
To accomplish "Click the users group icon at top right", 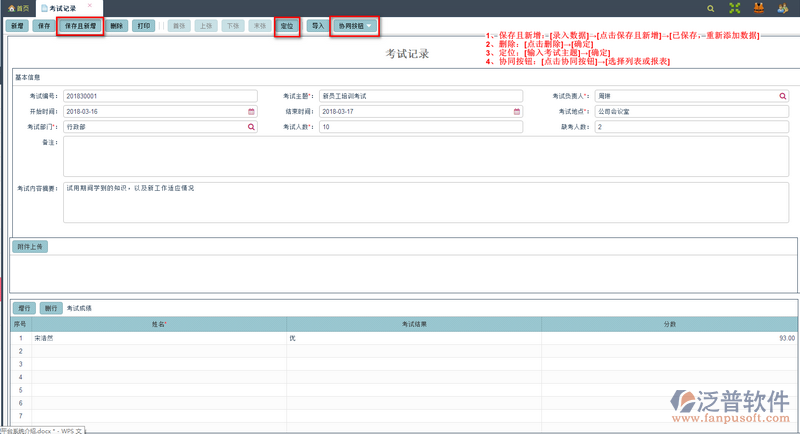I will pyautogui.click(x=783, y=8).
